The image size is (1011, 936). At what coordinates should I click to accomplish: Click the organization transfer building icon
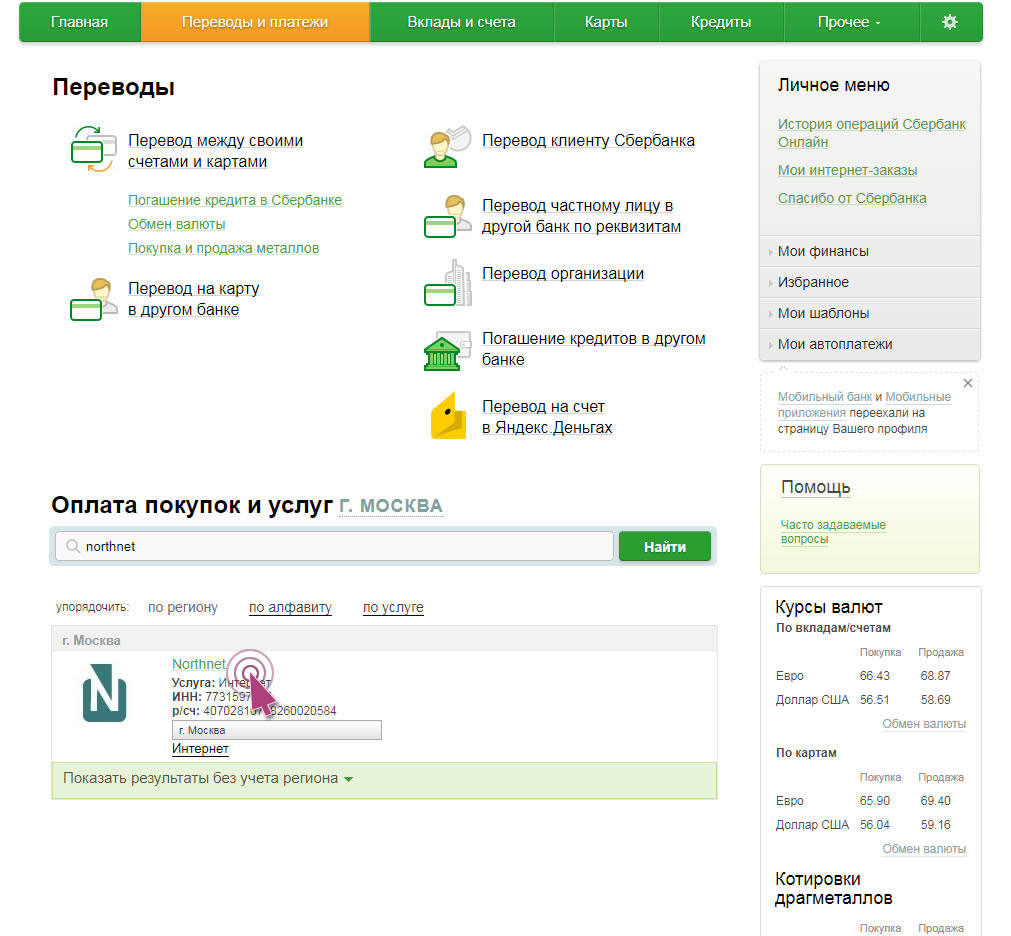tap(447, 282)
